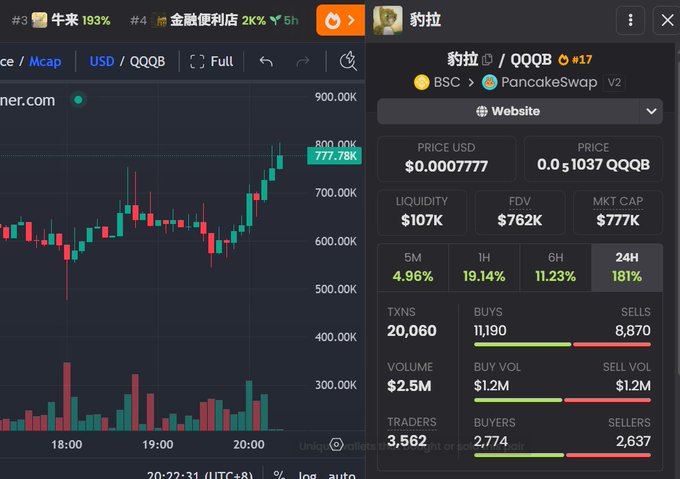Select the 5M timeframe tab
Image resolution: width=680 pixels, height=479 pixels.
412,267
